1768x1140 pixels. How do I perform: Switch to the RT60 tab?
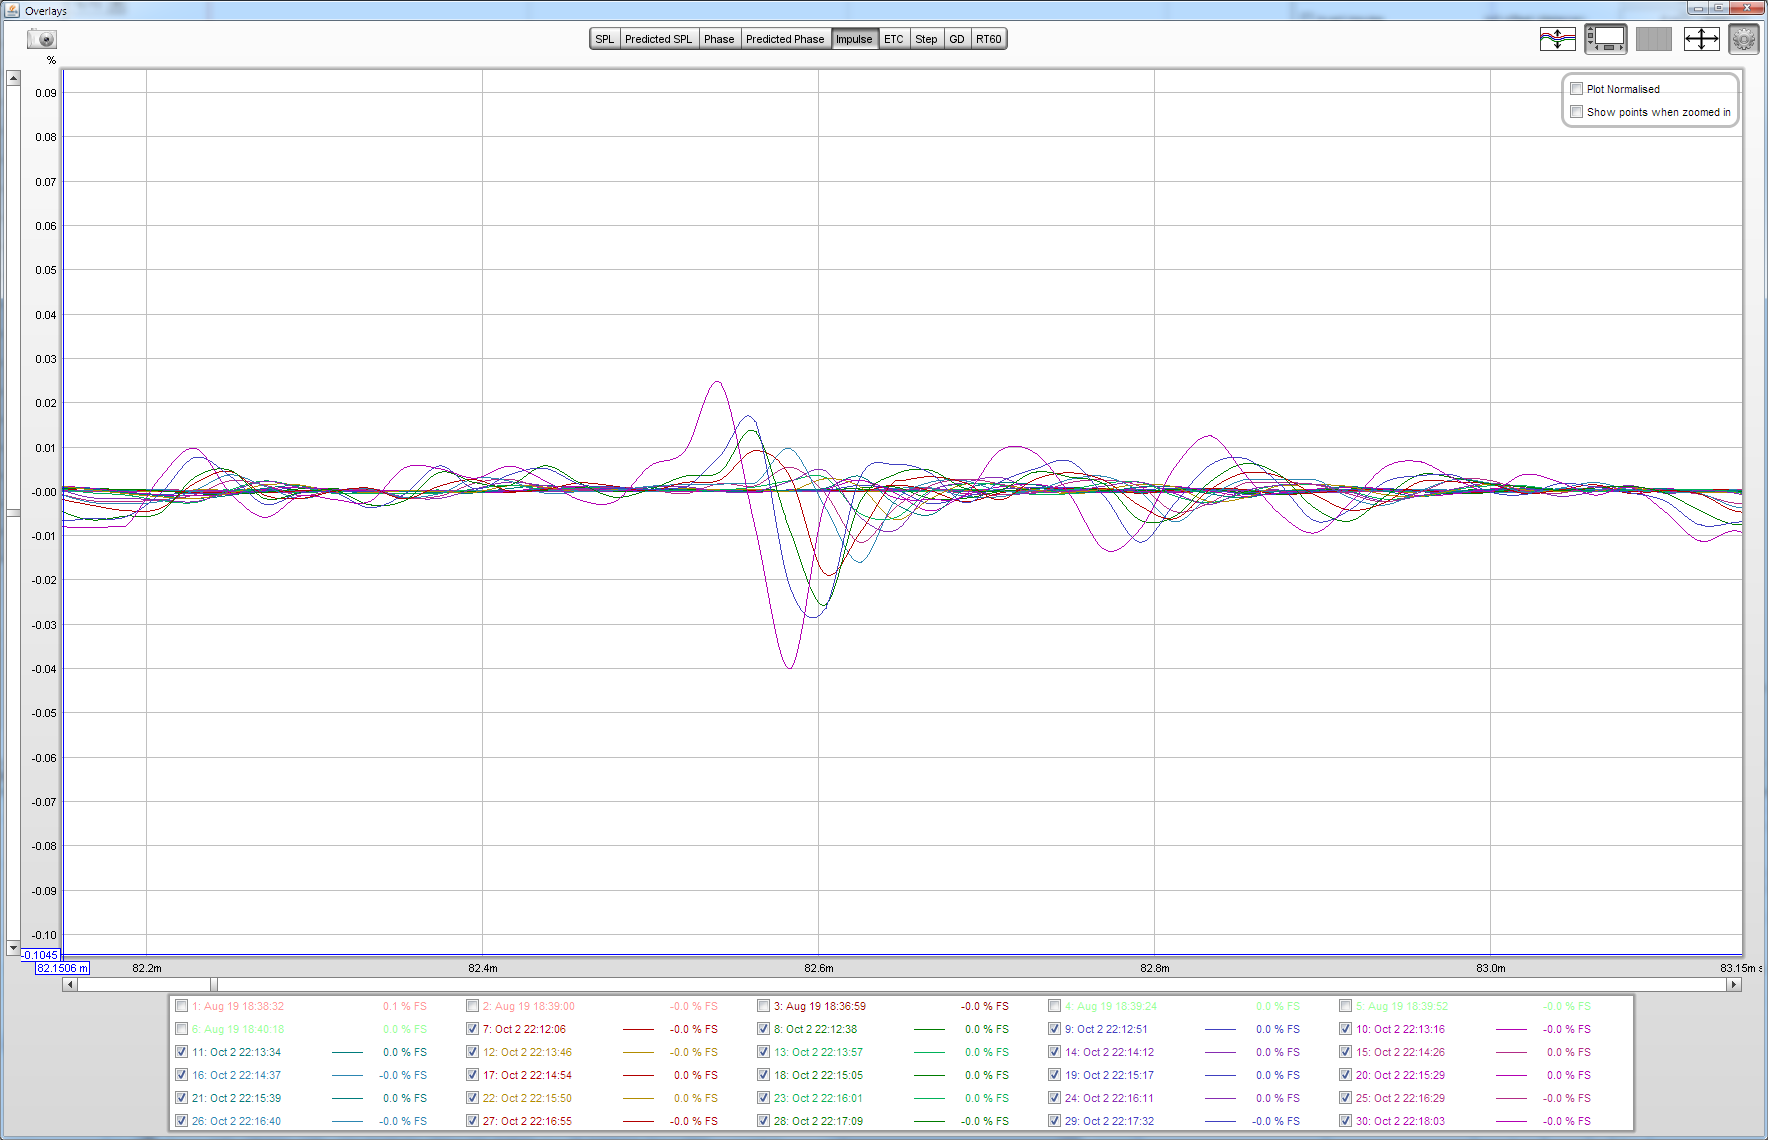click(988, 39)
